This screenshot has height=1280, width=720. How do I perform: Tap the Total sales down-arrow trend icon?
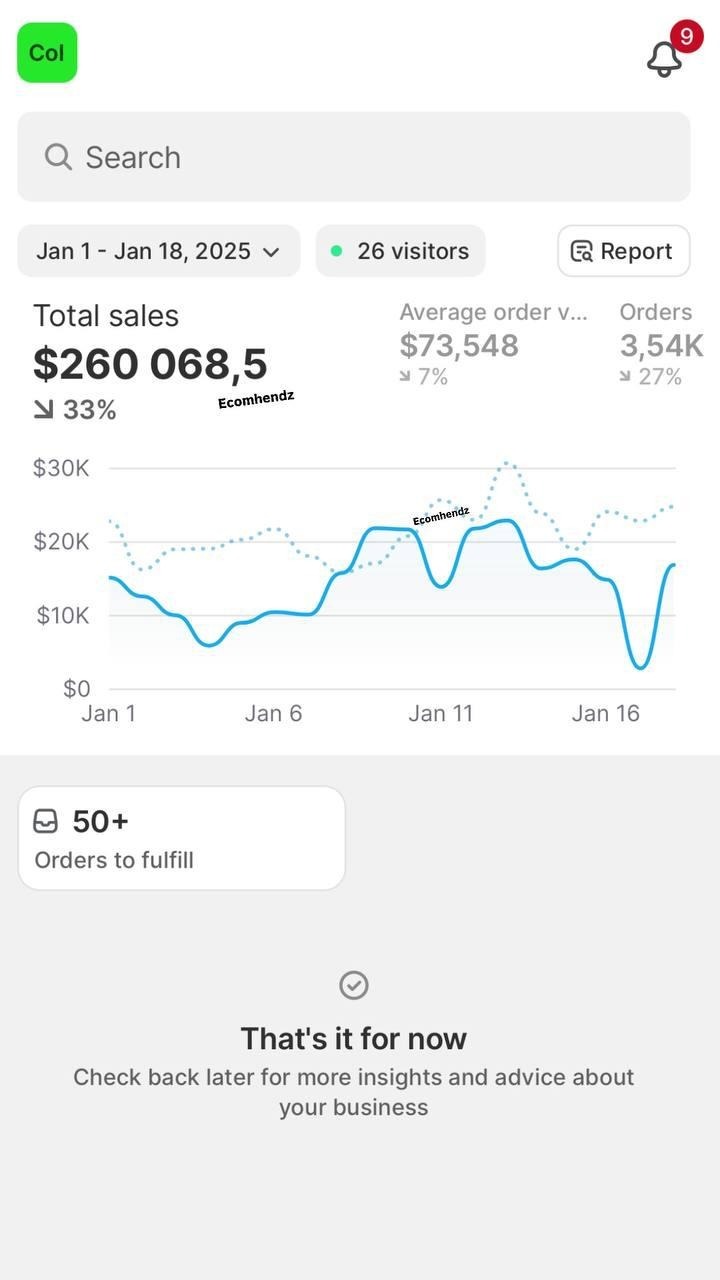[43, 410]
